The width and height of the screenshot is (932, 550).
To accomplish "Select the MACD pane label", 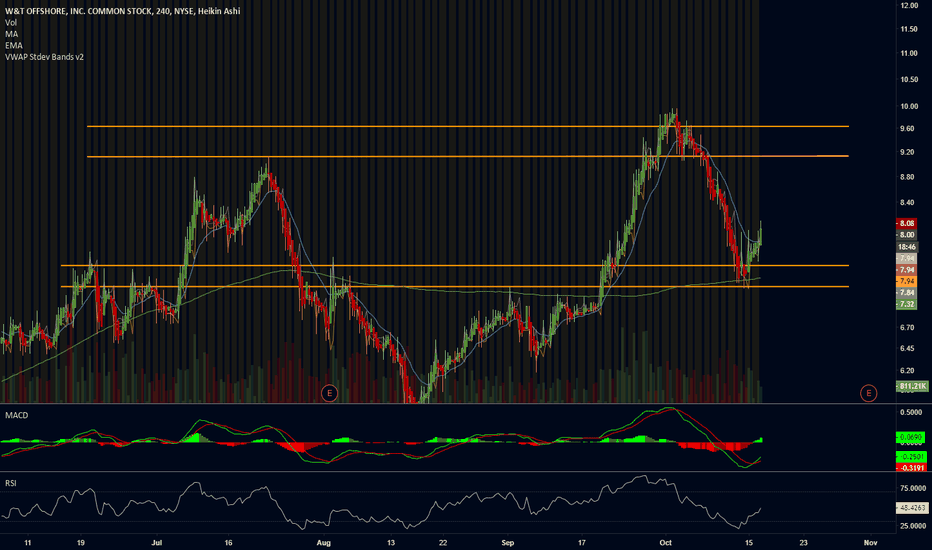I will 17,415.
